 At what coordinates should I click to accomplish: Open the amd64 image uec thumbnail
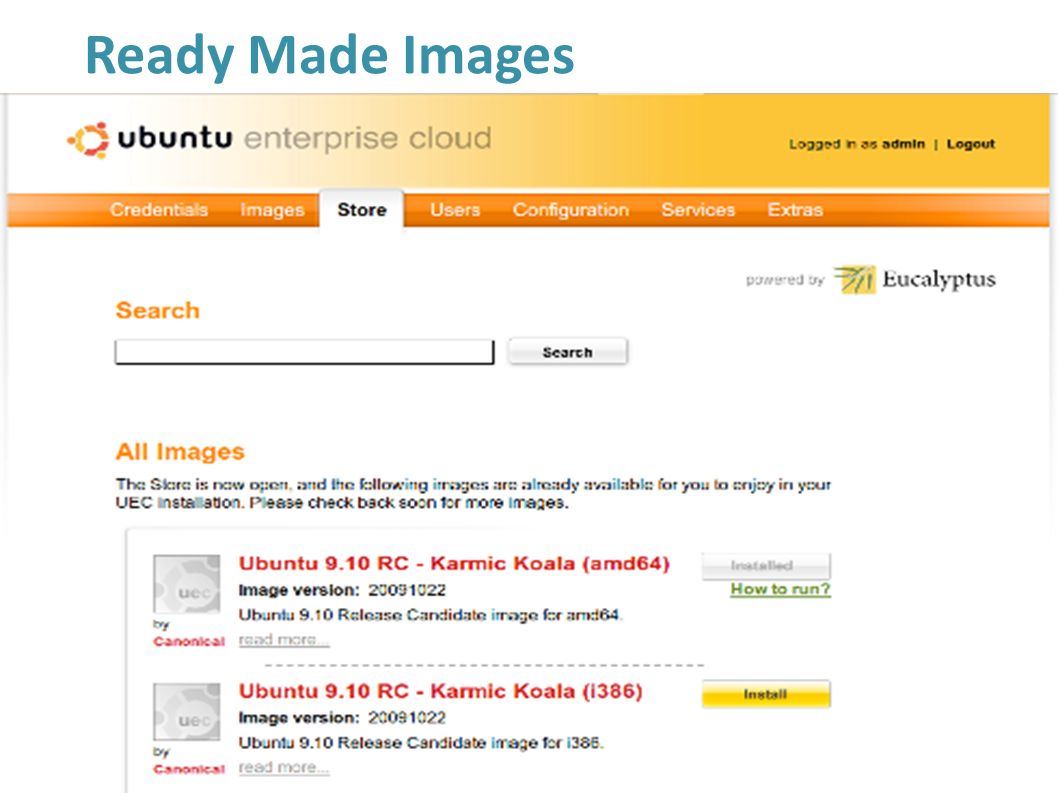pos(187,584)
